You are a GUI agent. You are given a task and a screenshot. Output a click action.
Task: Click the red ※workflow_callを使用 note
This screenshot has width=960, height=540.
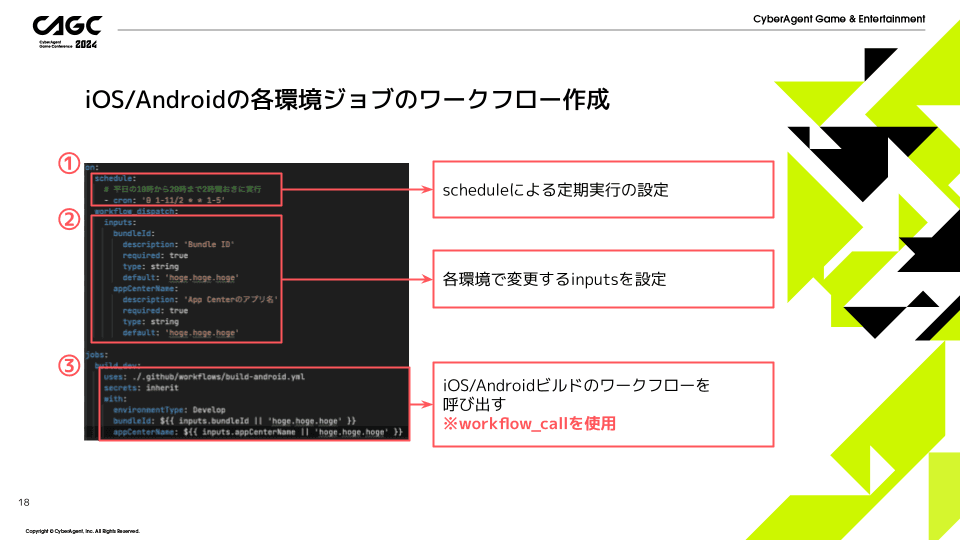529,424
